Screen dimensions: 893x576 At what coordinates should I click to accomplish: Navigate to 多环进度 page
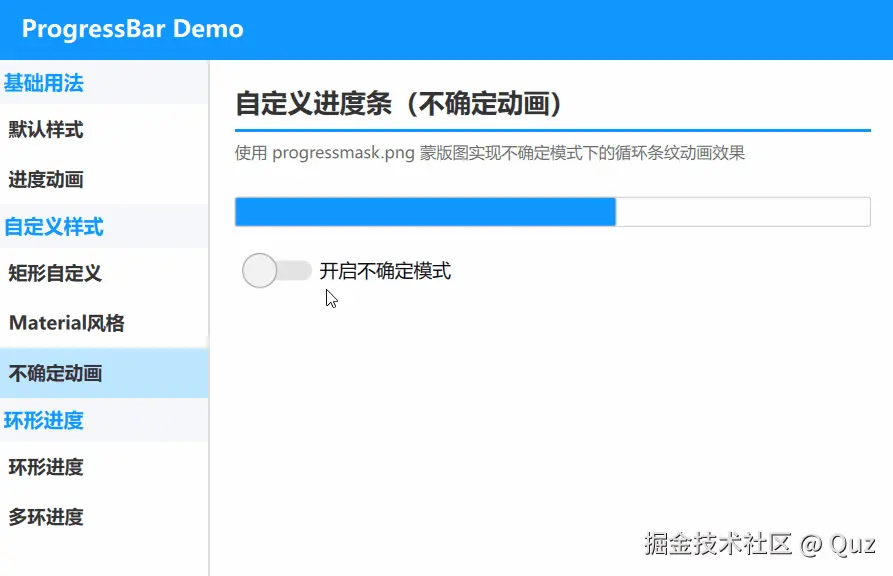coord(104,517)
